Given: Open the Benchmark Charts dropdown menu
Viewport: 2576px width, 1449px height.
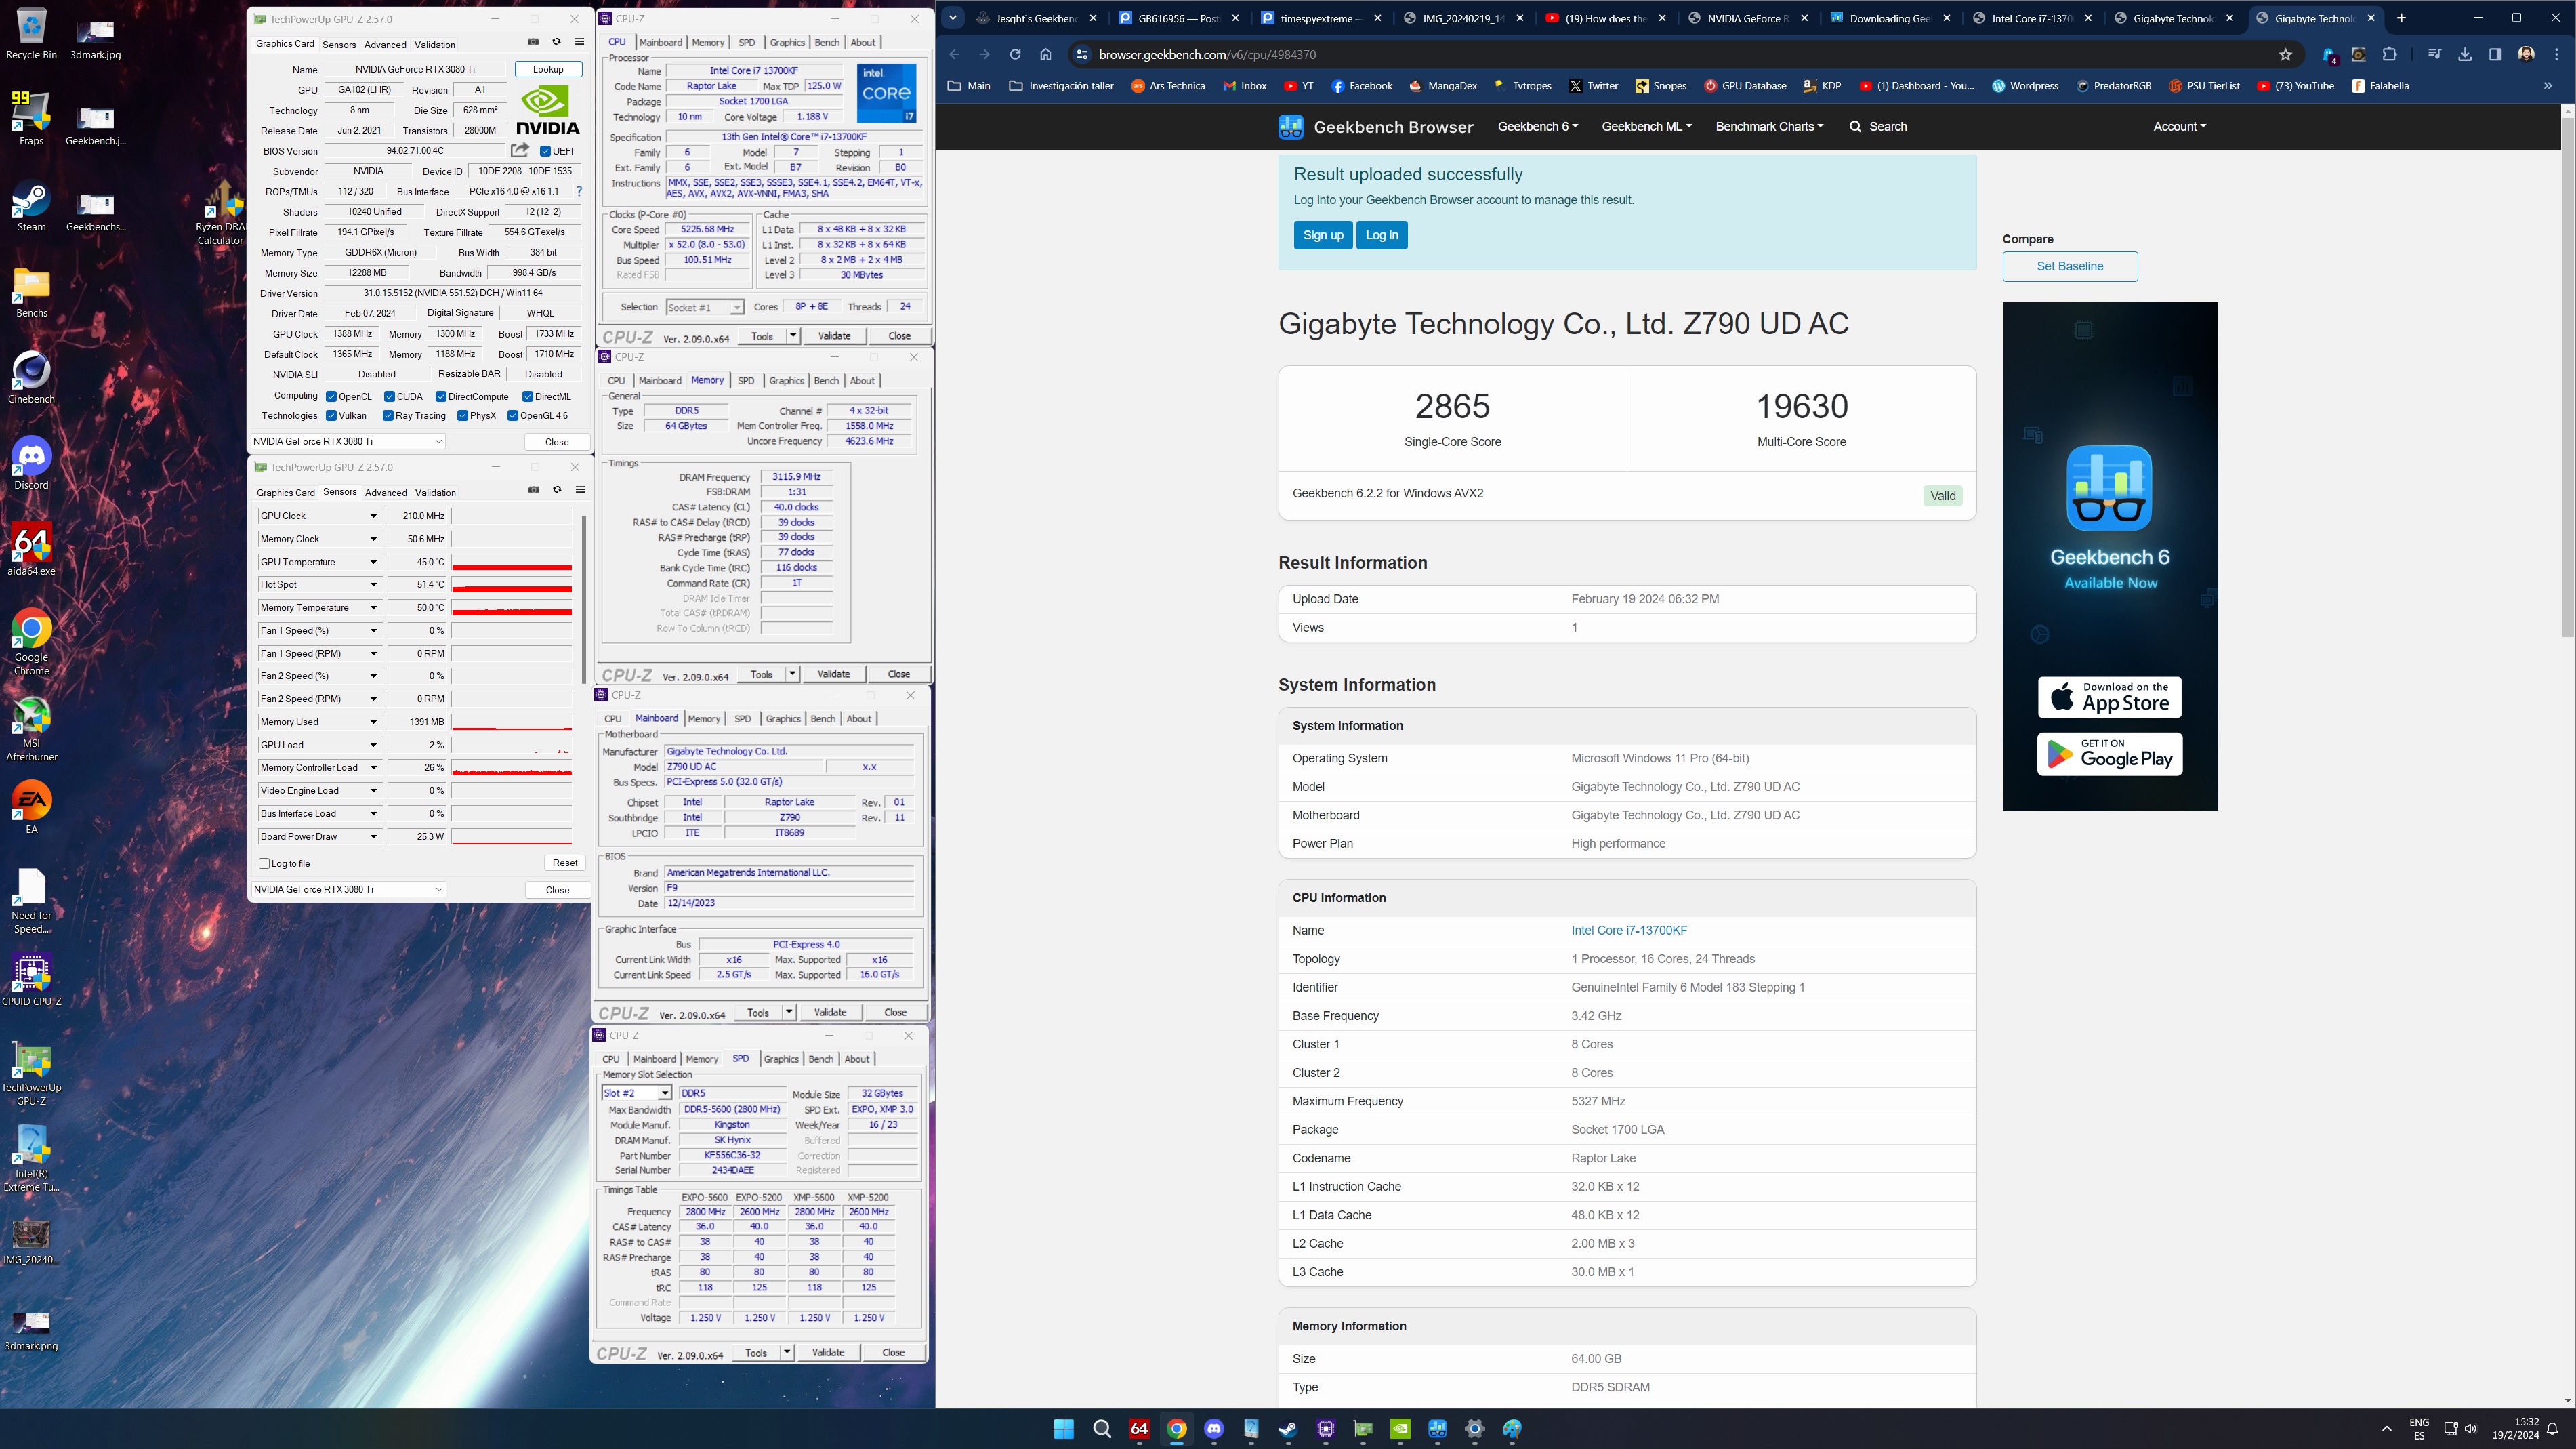Looking at the screenshot, I should click(1769, 127).
